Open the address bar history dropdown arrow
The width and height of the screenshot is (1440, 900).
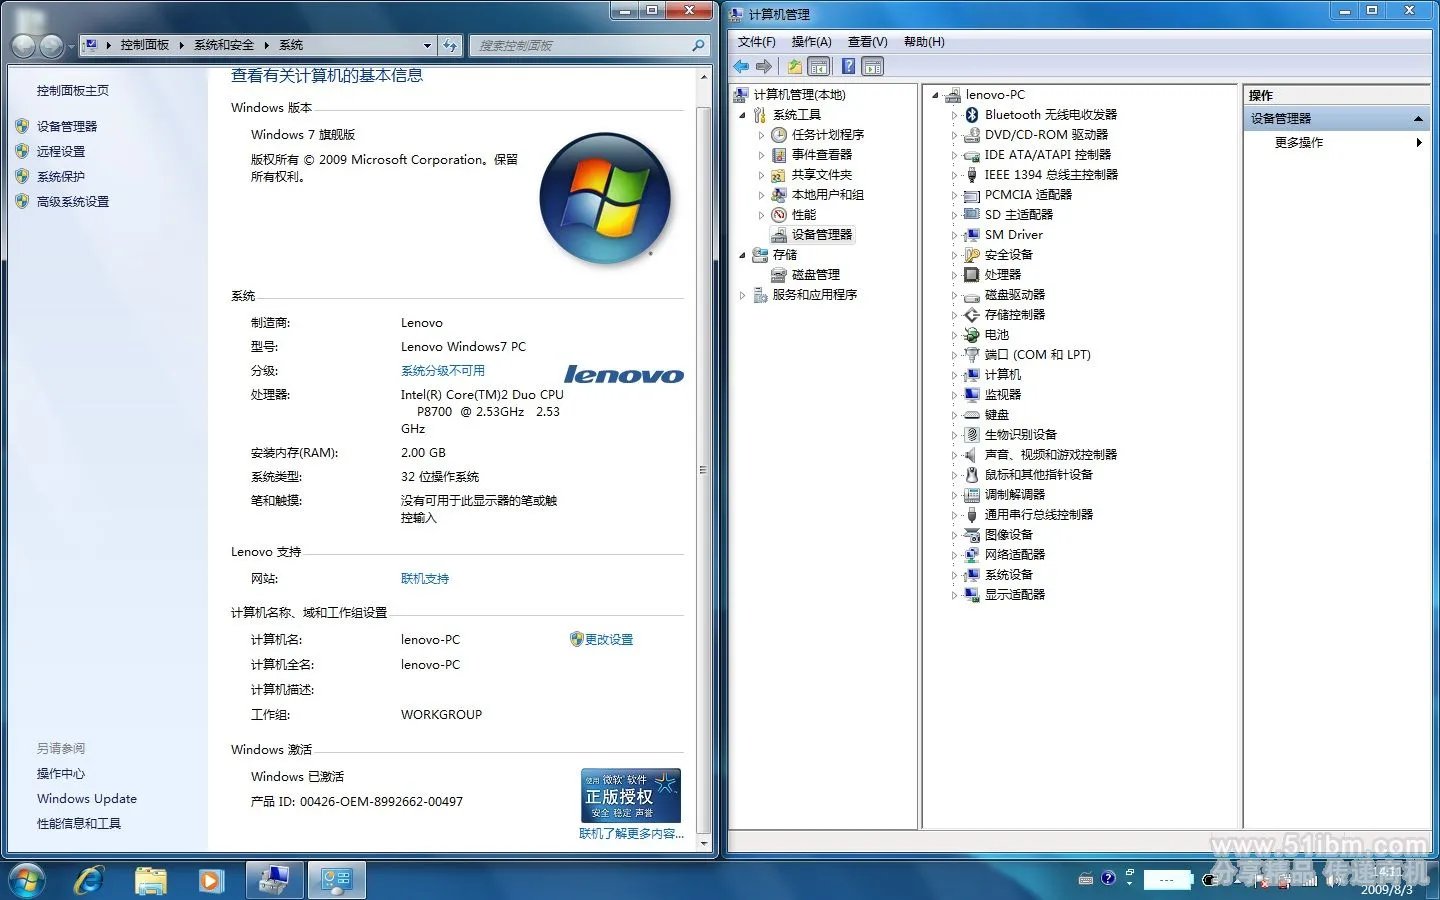(x=427, y=45)
